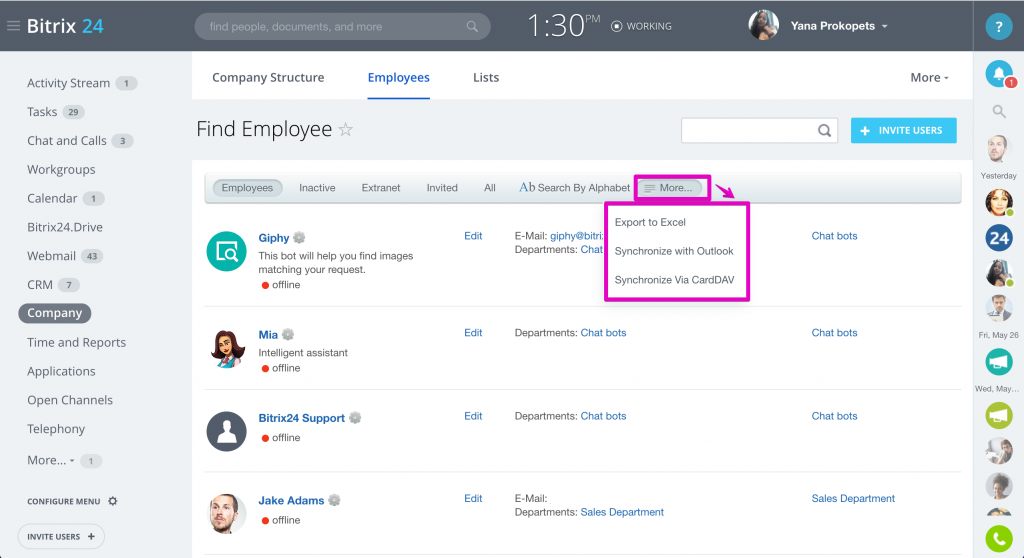Open the hamburger menu beside Bitrix 24

coord(13,26)
